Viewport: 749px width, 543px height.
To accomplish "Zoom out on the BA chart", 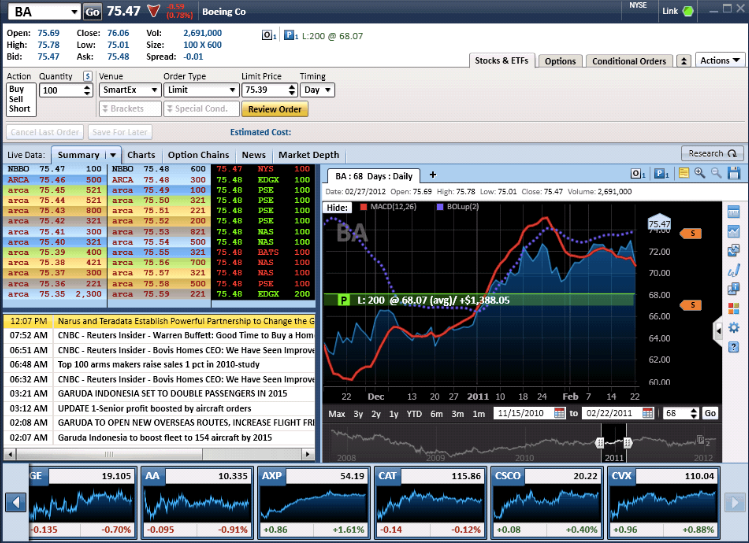I will click(x=716, y=173).
